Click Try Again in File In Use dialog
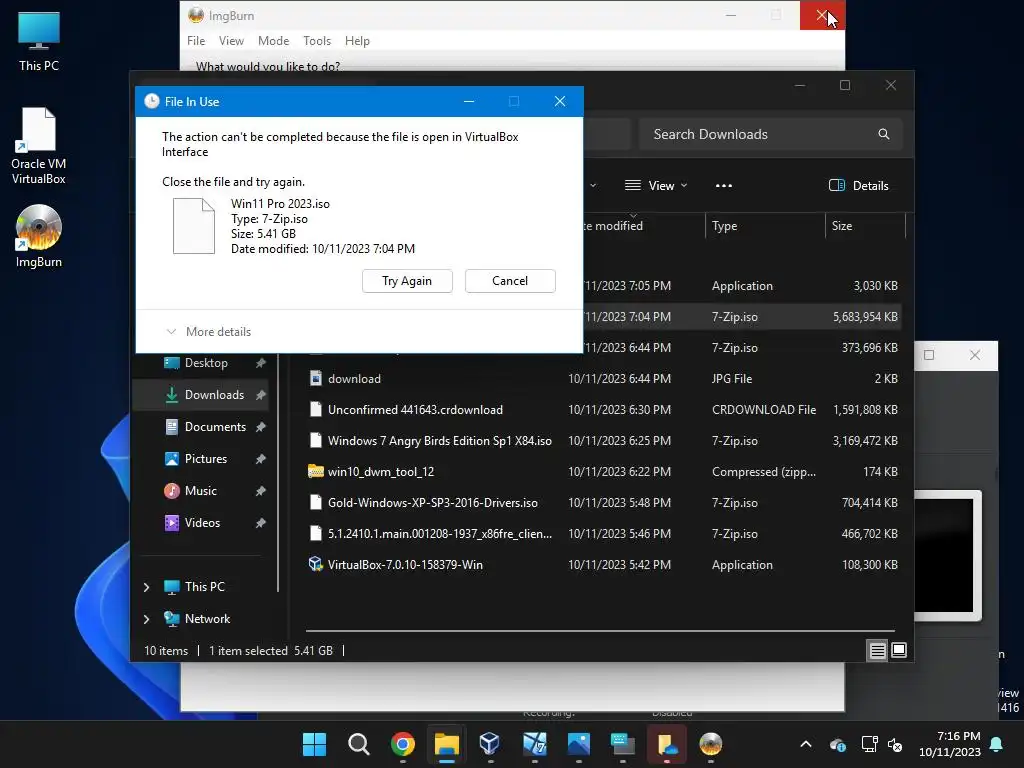Viewport: 1024px width, 768px height. tap(407, 281)
